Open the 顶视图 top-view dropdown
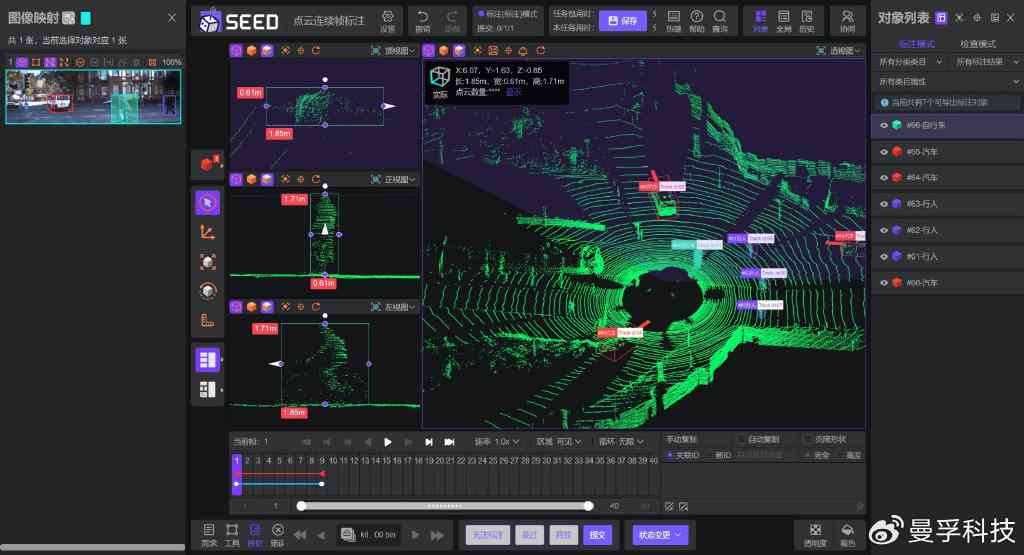 (x=393, y=50)
